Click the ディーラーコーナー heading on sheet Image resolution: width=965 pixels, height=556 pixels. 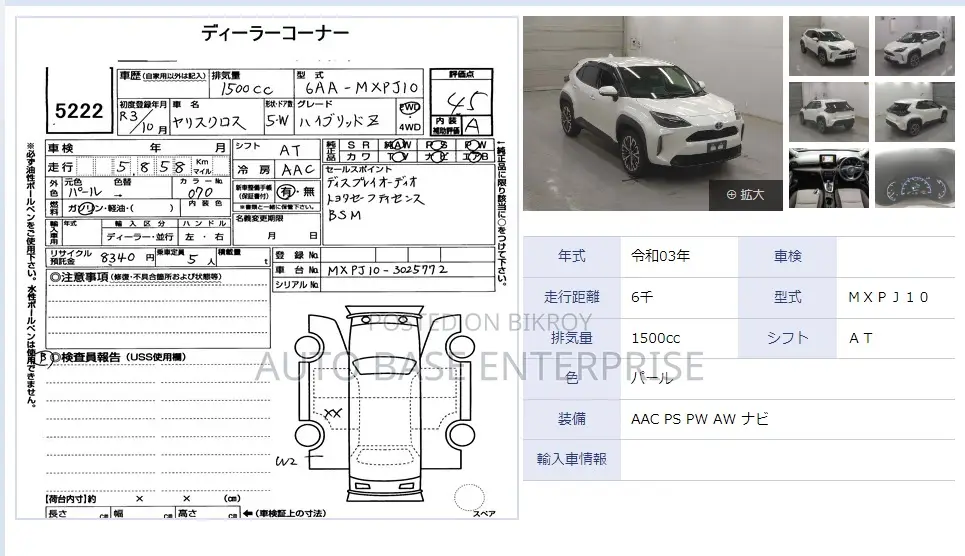click(275, 33)
